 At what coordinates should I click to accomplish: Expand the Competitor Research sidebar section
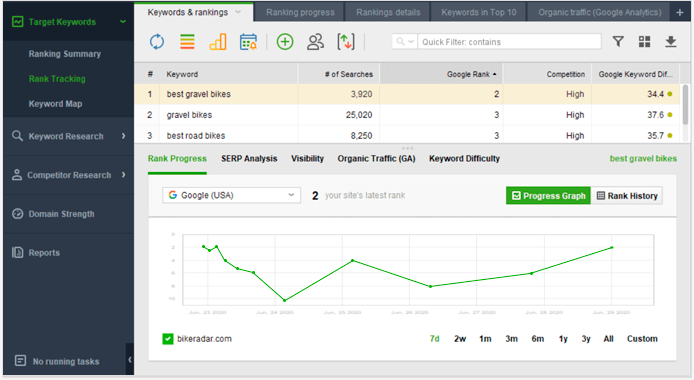tap(69, 175)
